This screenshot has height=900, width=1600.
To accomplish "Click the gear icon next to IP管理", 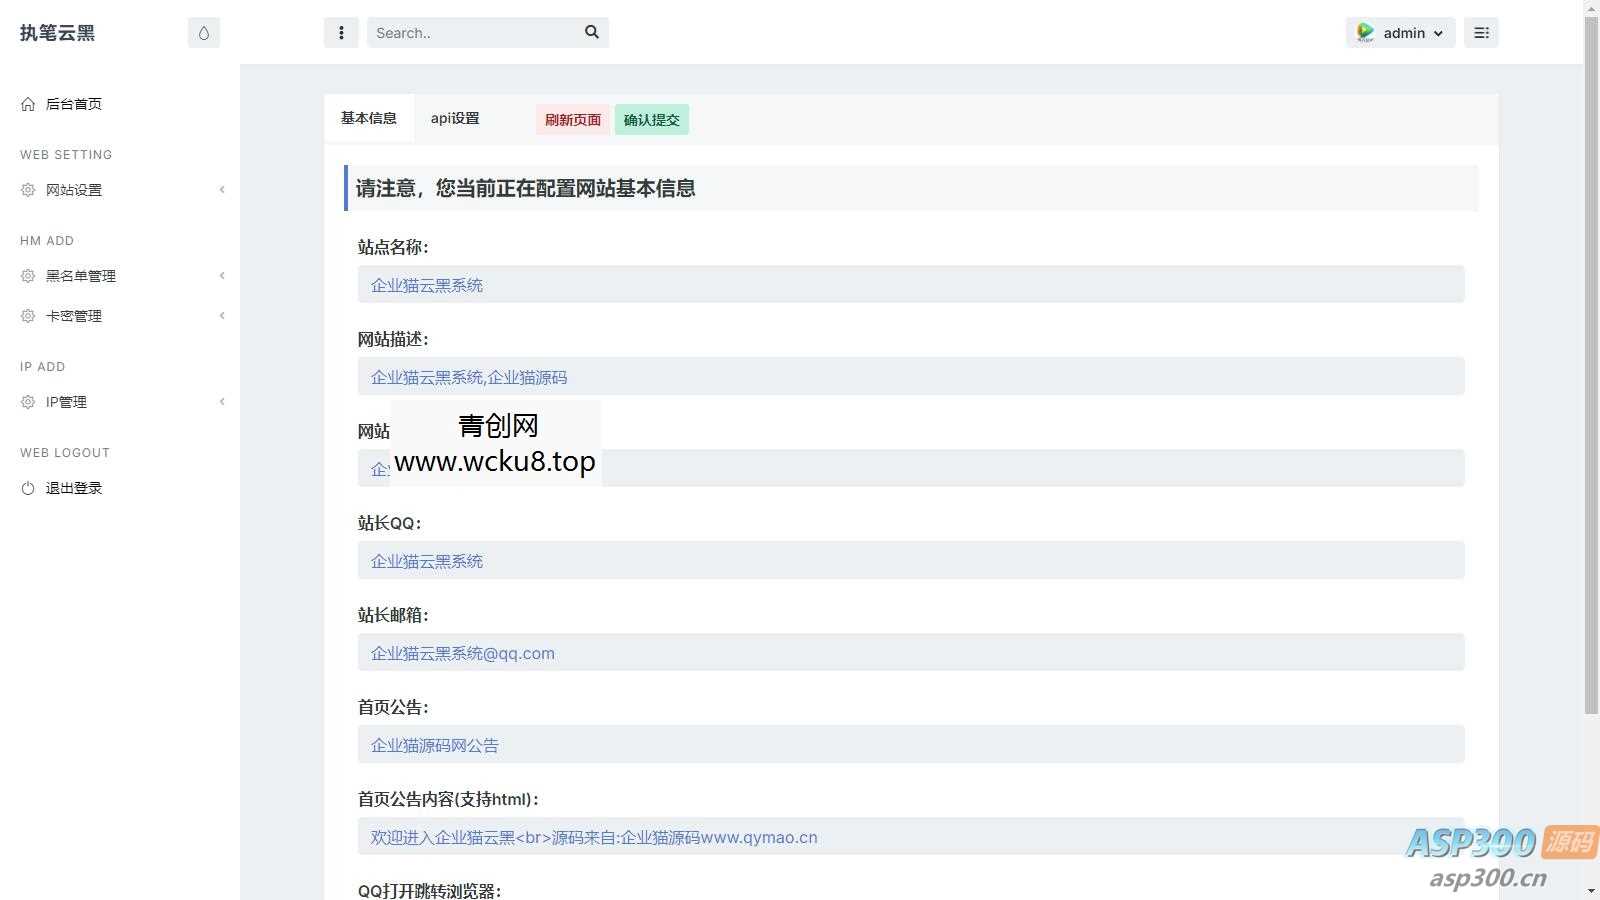I will [x=27, y=401].
